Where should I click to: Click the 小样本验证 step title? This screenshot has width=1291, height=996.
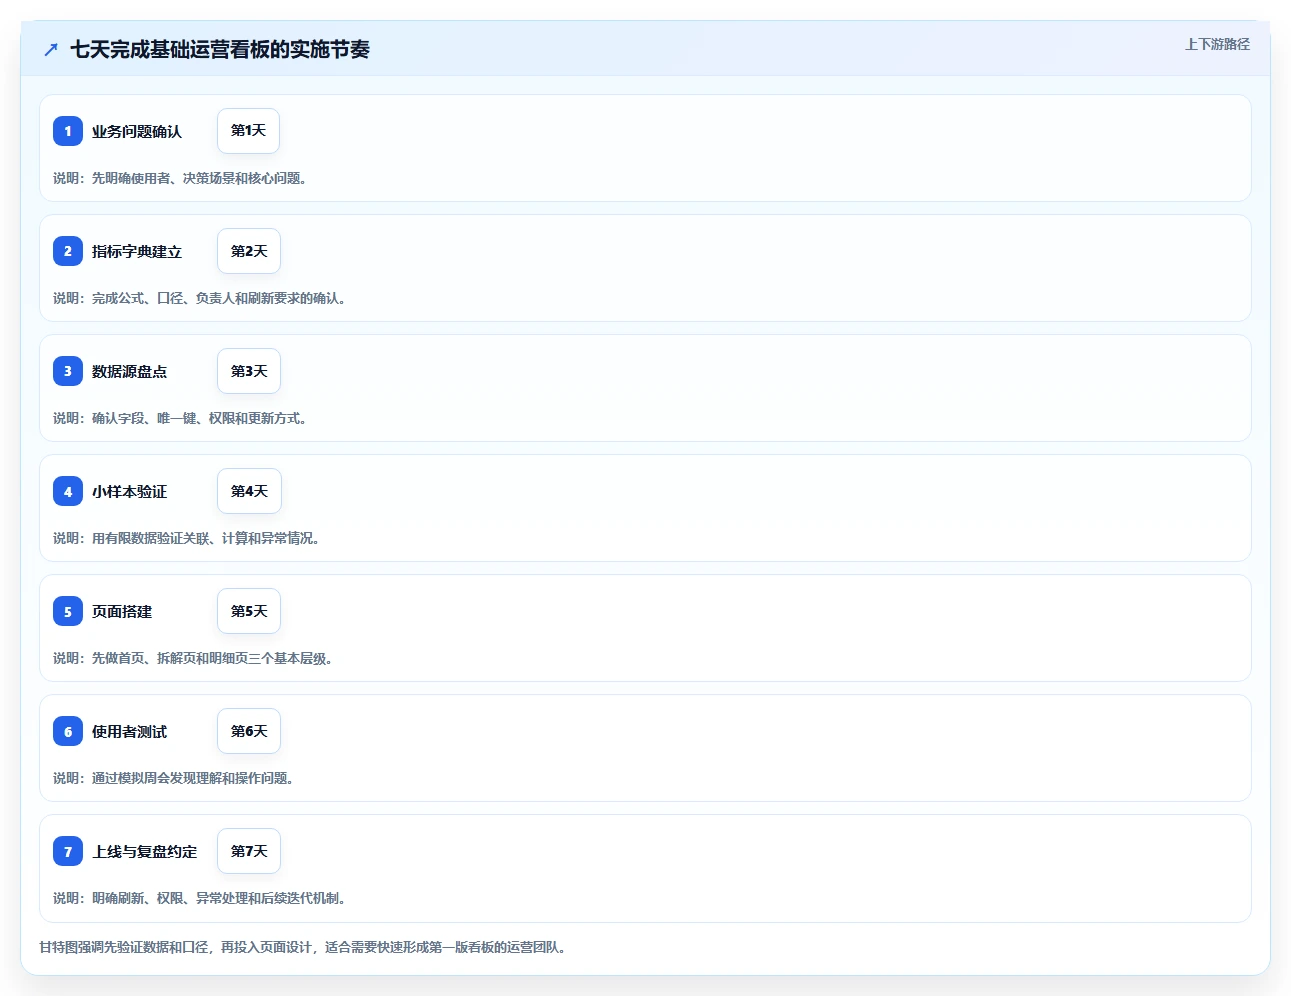(x=129, y=491)
